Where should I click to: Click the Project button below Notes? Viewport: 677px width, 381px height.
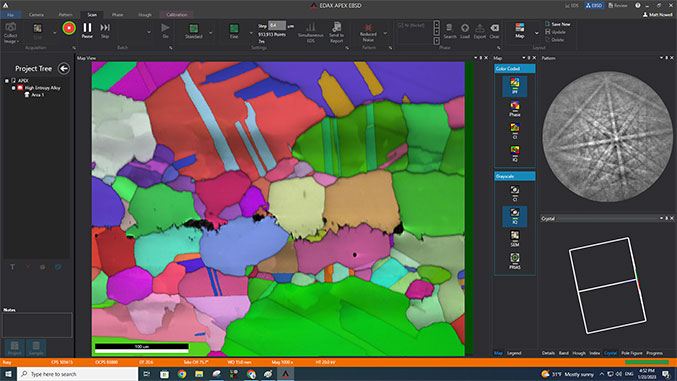(x=14, y=348)
